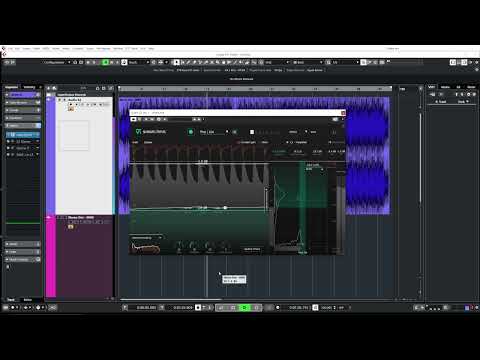Screen dimensions: 480x360
Task: Click the Find Tracks icon next to Add Track
Action: click(x=54, y=88)
